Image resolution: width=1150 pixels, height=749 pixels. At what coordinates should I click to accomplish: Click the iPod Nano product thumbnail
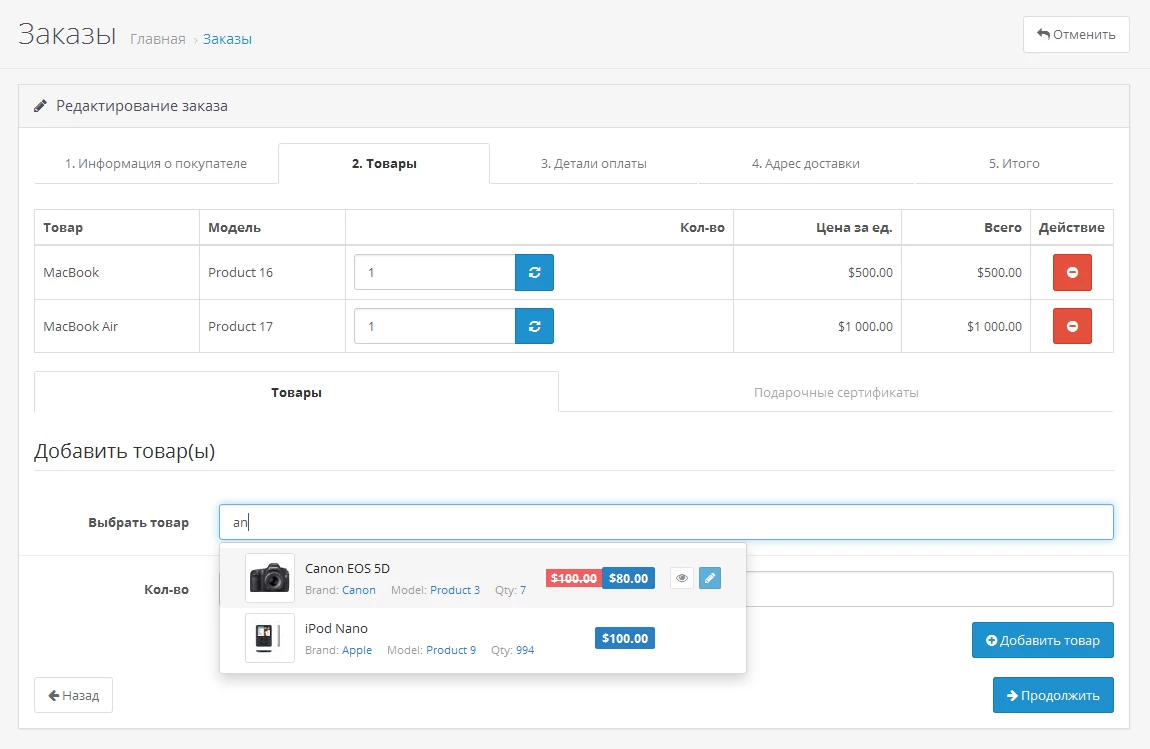pos(269,638)
